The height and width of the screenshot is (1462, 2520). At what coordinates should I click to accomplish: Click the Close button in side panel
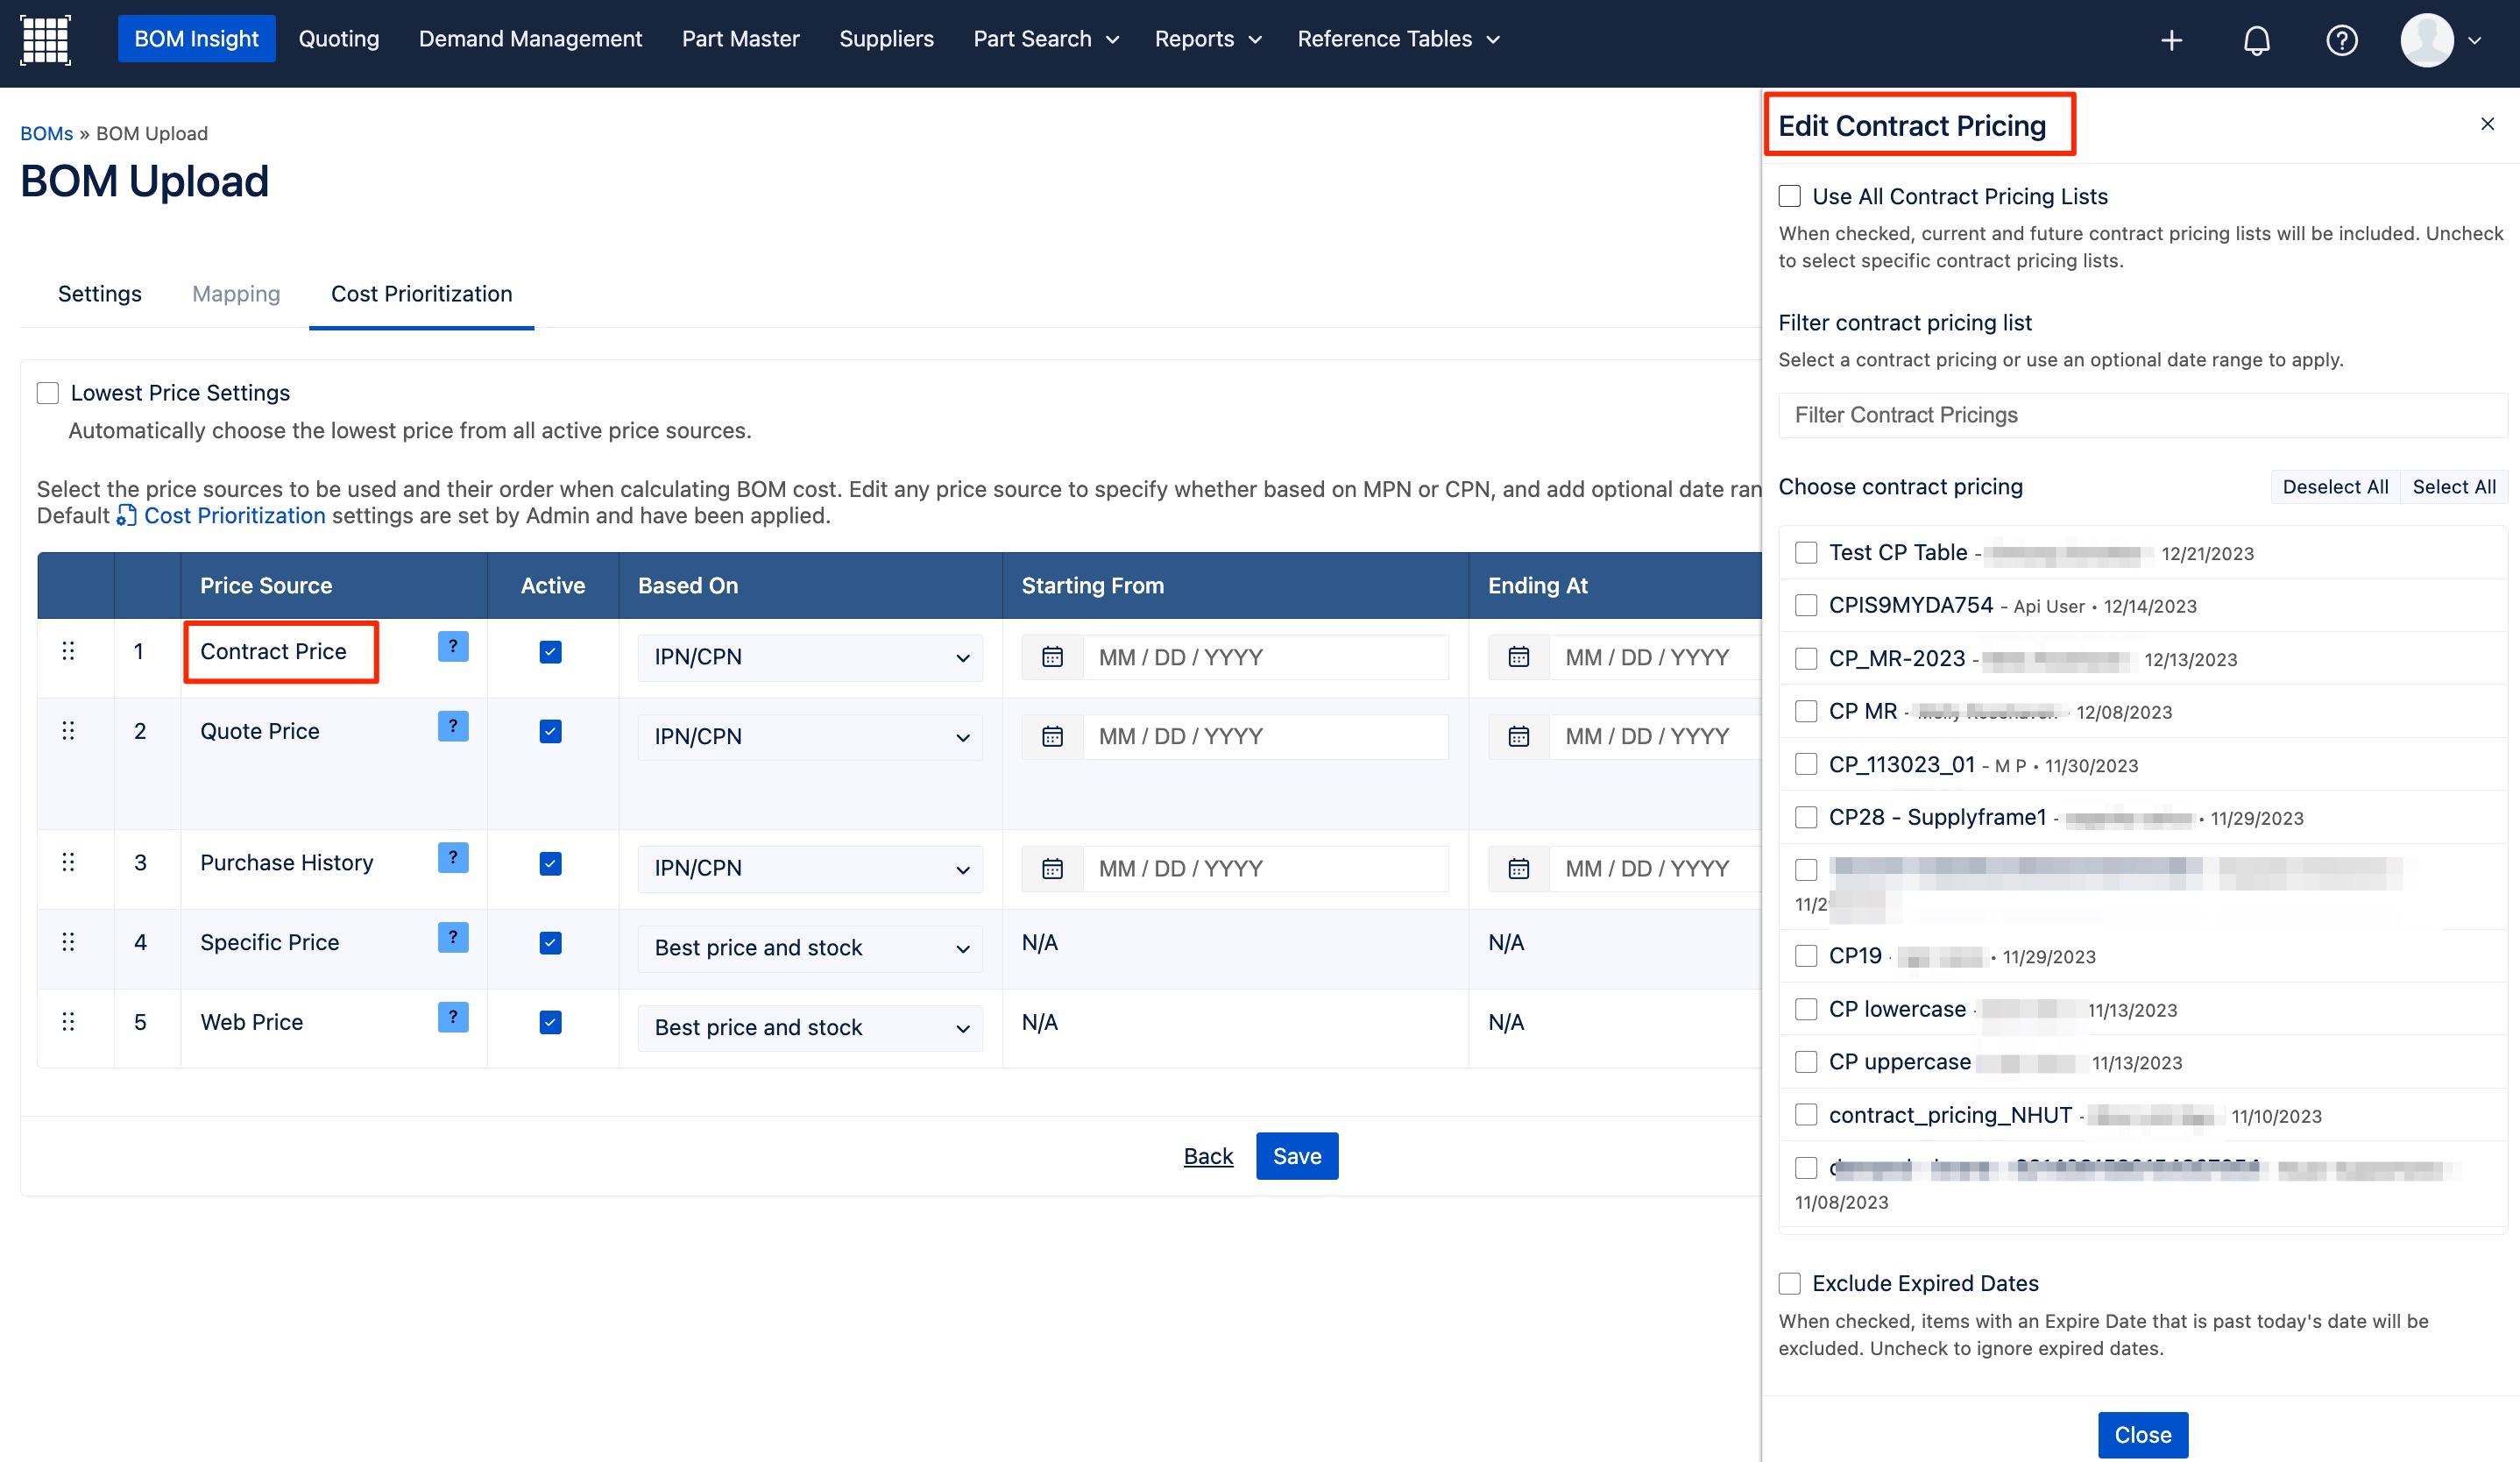[2143, 1435]
